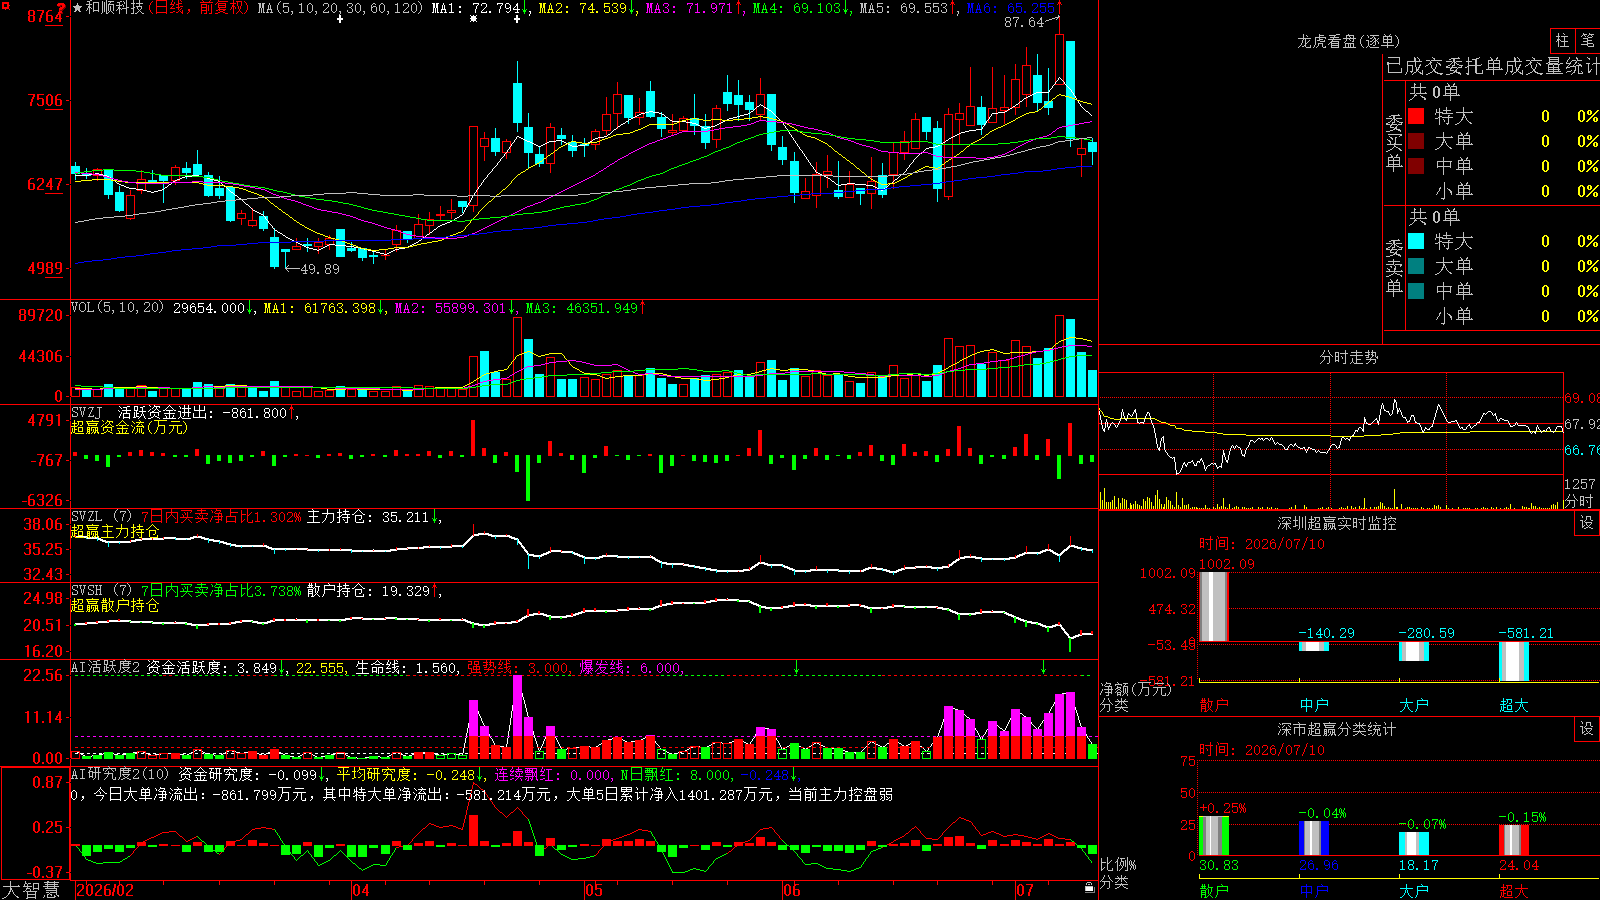Click the (日线,前复权) period label
Screen dimensions: 1600x900
198,8
